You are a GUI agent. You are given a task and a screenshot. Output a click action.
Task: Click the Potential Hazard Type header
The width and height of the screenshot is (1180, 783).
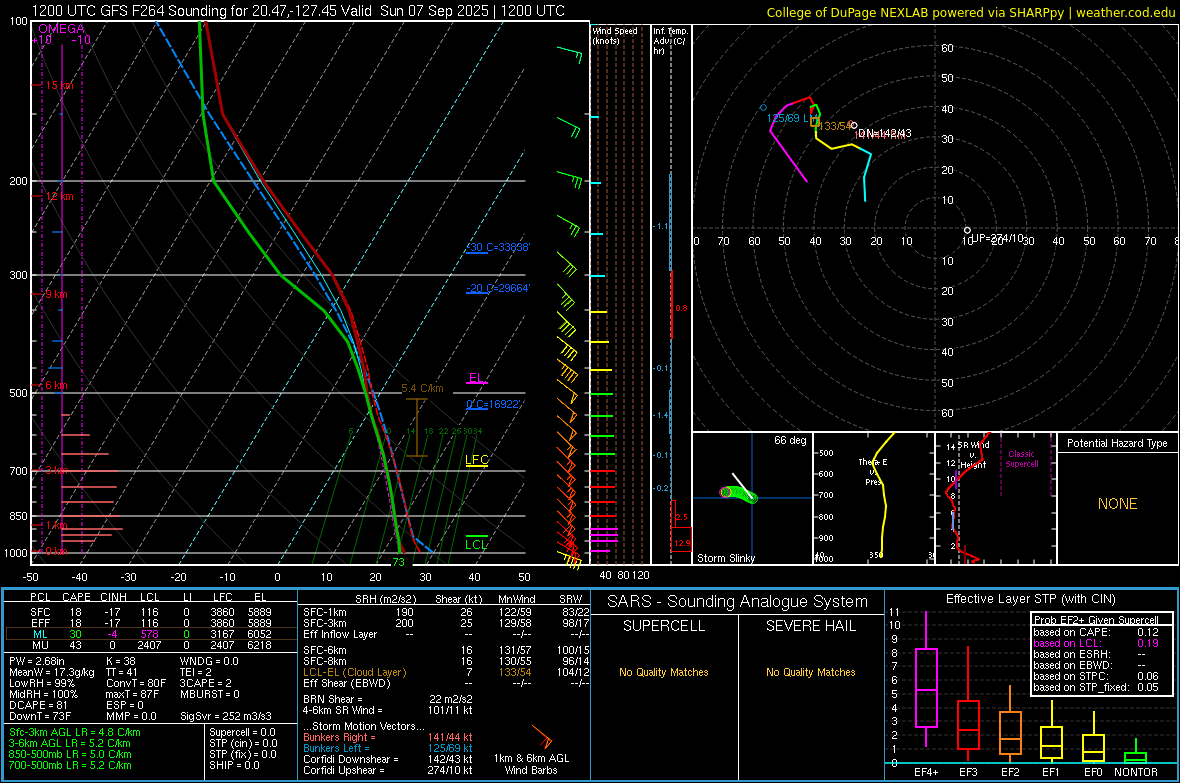[x=1117, y=443]
